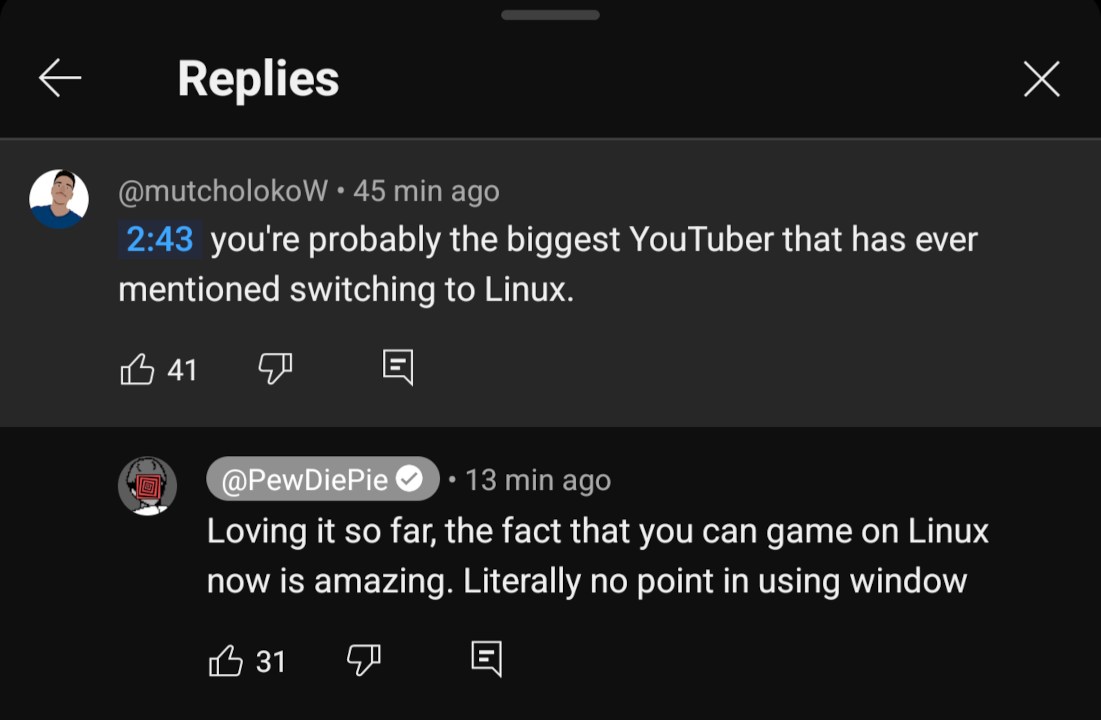Go back using the left arrow
The width and height of the screenshot is (1101, 720).
[x=59, y=78]
